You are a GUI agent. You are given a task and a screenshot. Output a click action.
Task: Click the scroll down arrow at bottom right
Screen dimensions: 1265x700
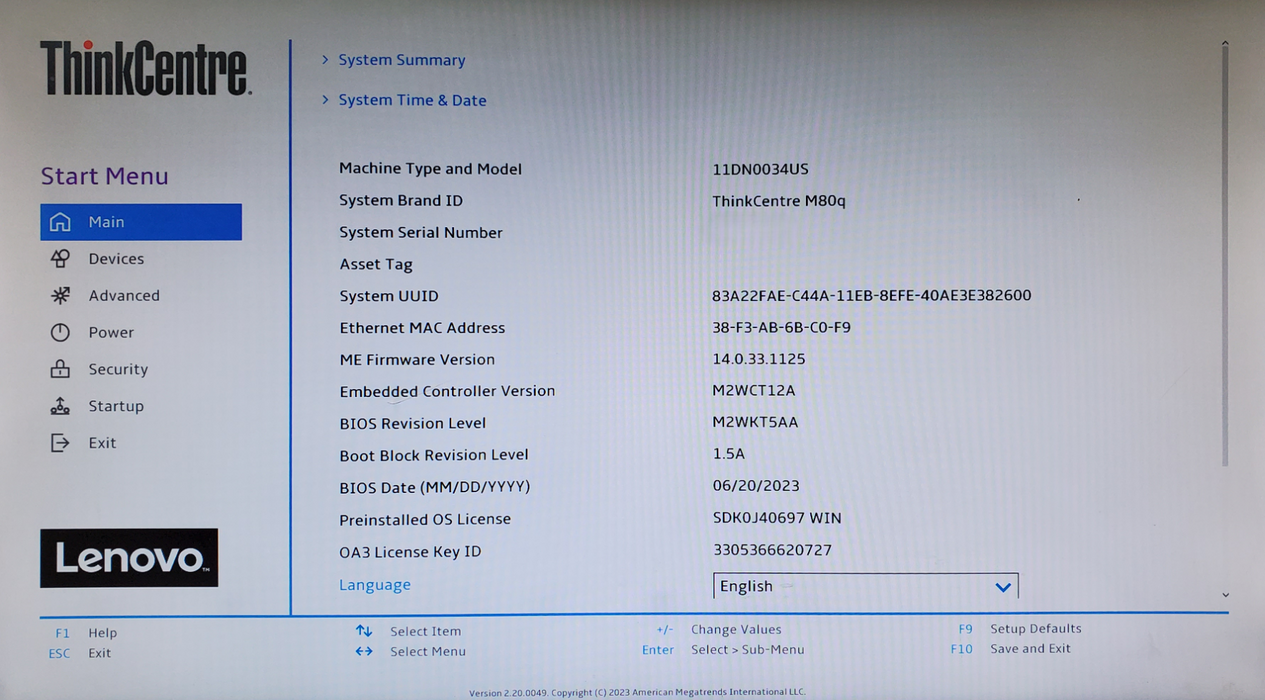tap(1225, 595)
